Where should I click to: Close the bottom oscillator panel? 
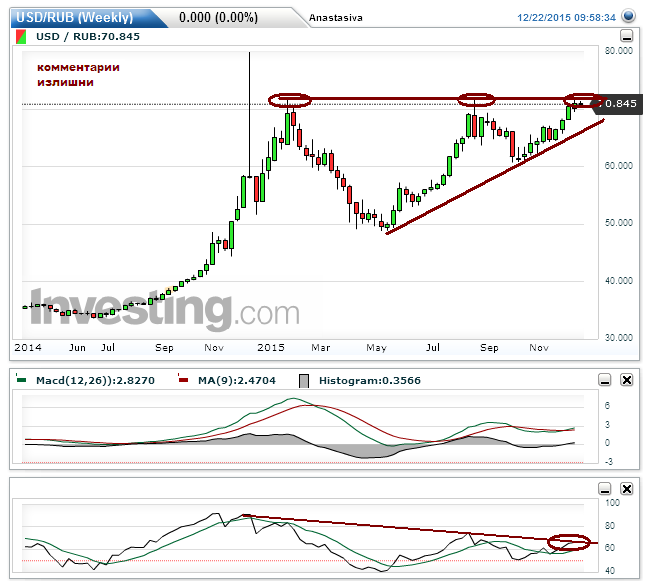pos(627,488)
